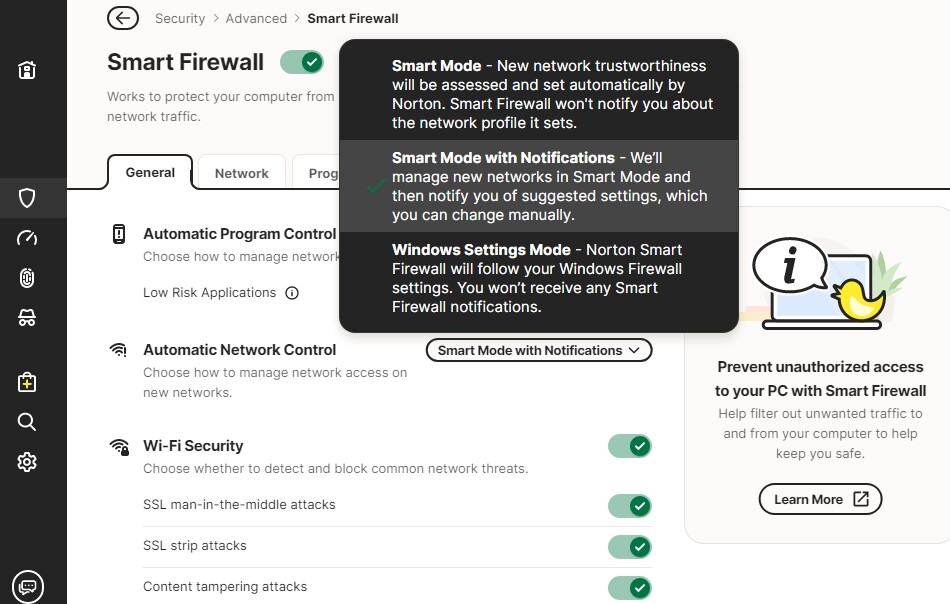Screen dimensions: 950x604
Task: Click the Low Risk Applications info icon
Action: [292, 293]
